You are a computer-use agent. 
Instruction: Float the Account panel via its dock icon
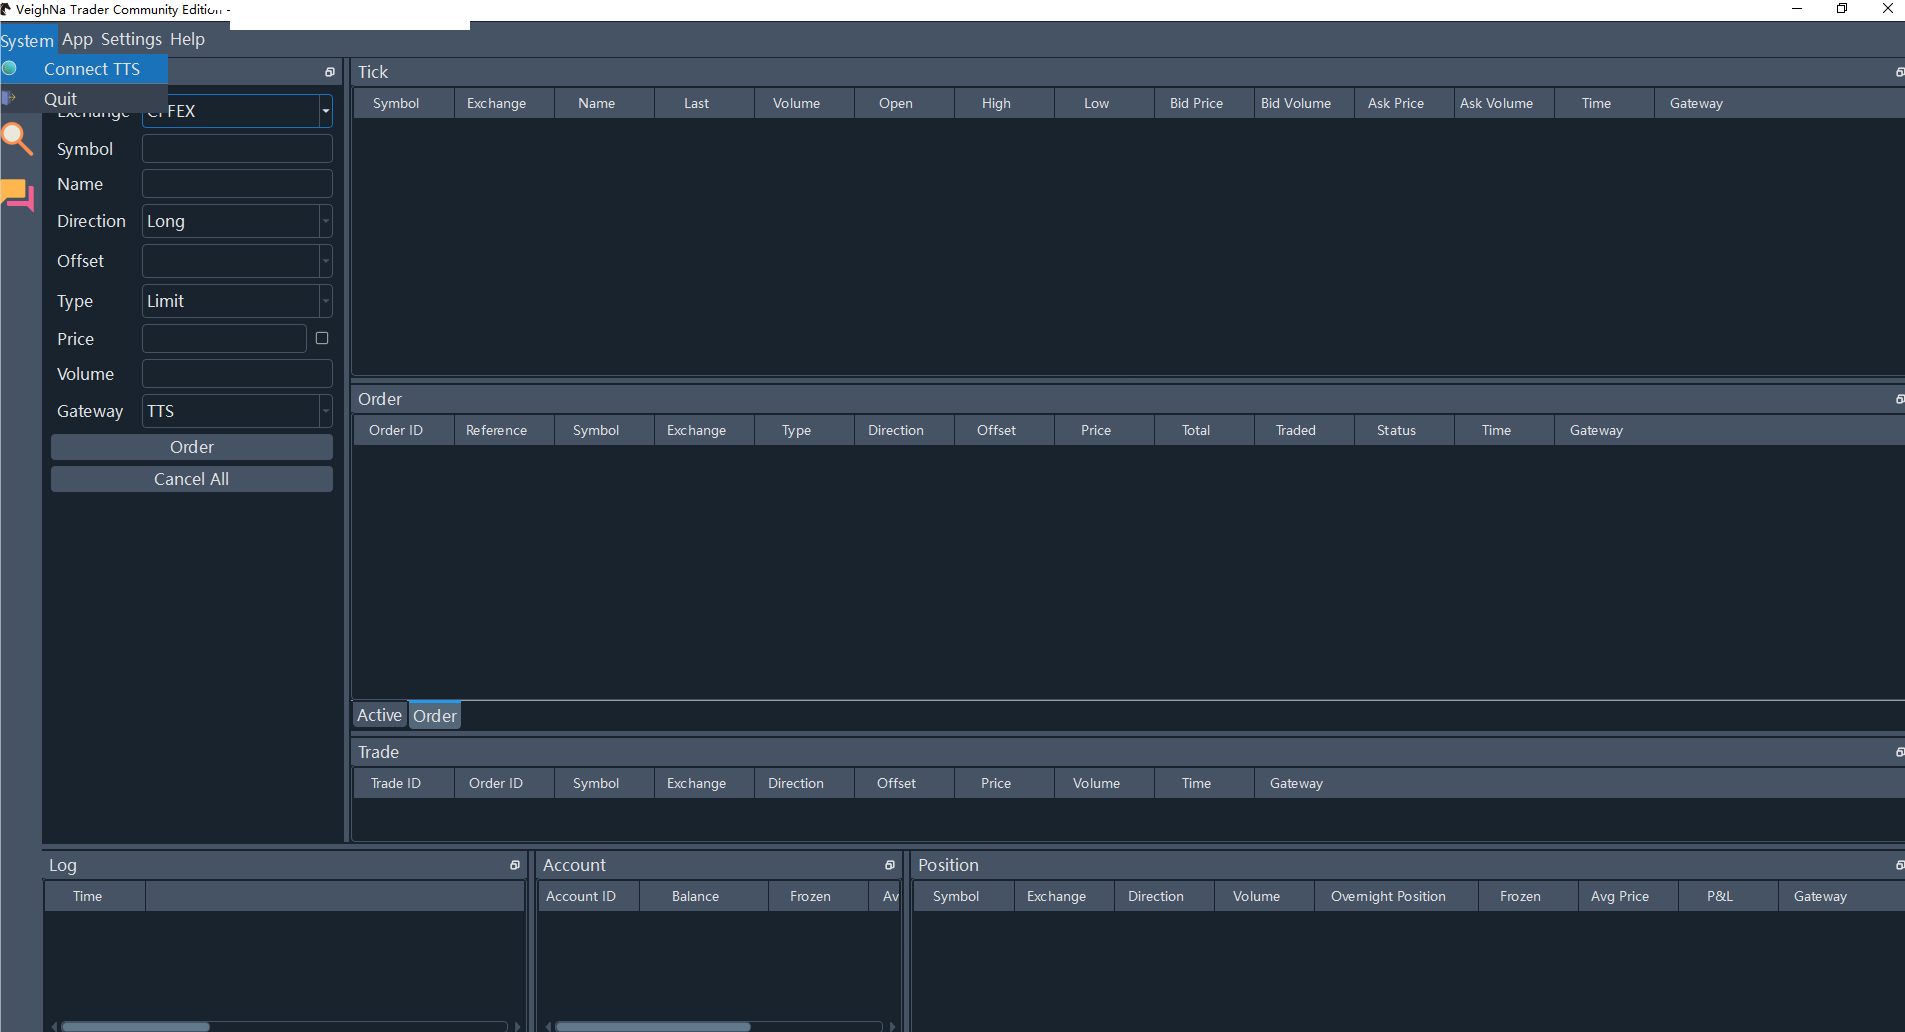pyautogui.click(x=890, y=865)
